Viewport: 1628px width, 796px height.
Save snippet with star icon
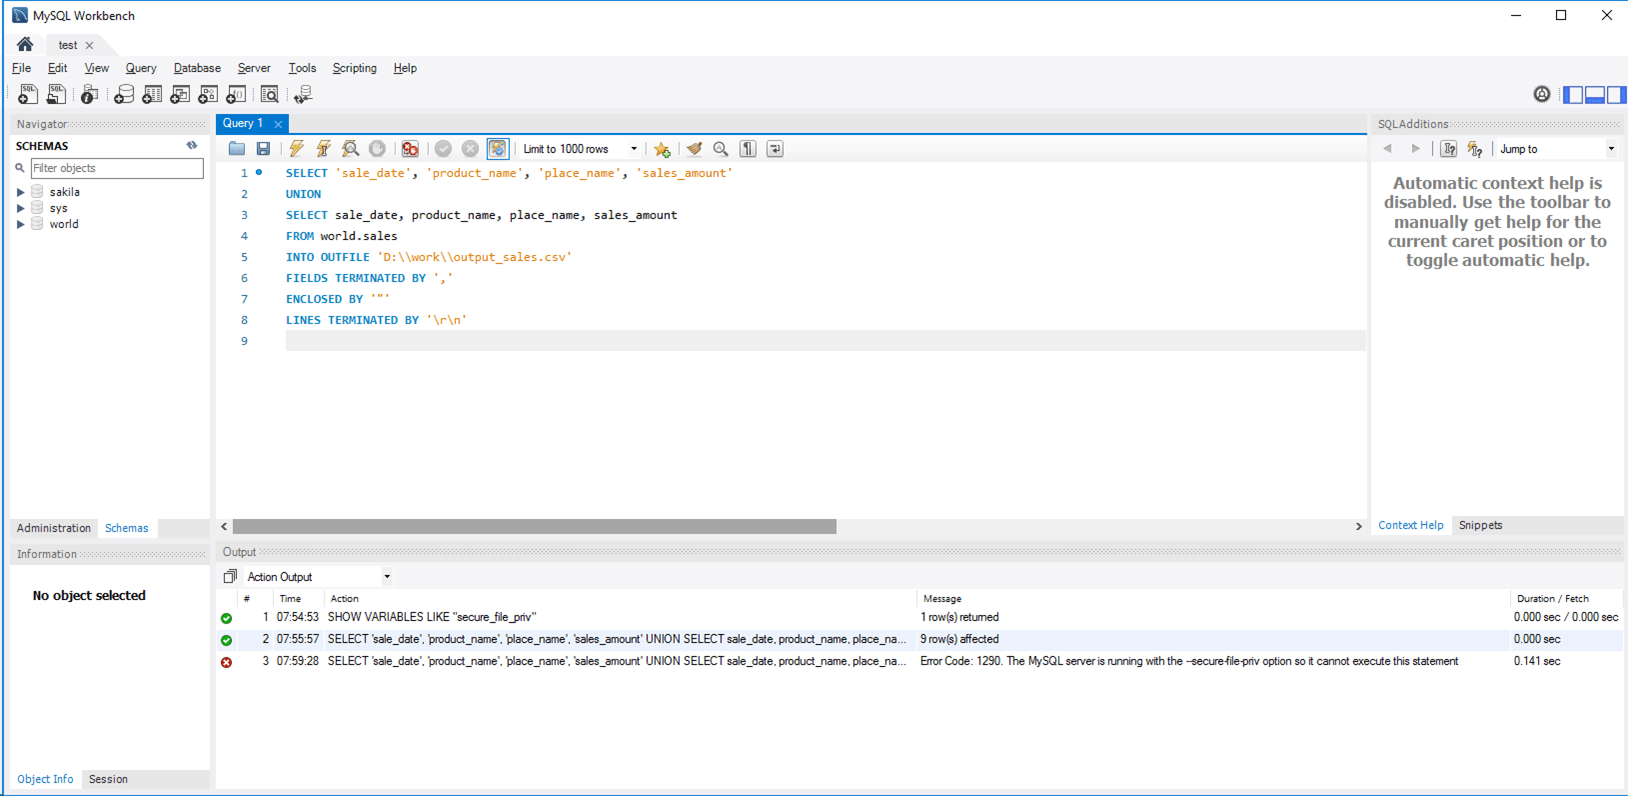(662, 149)
